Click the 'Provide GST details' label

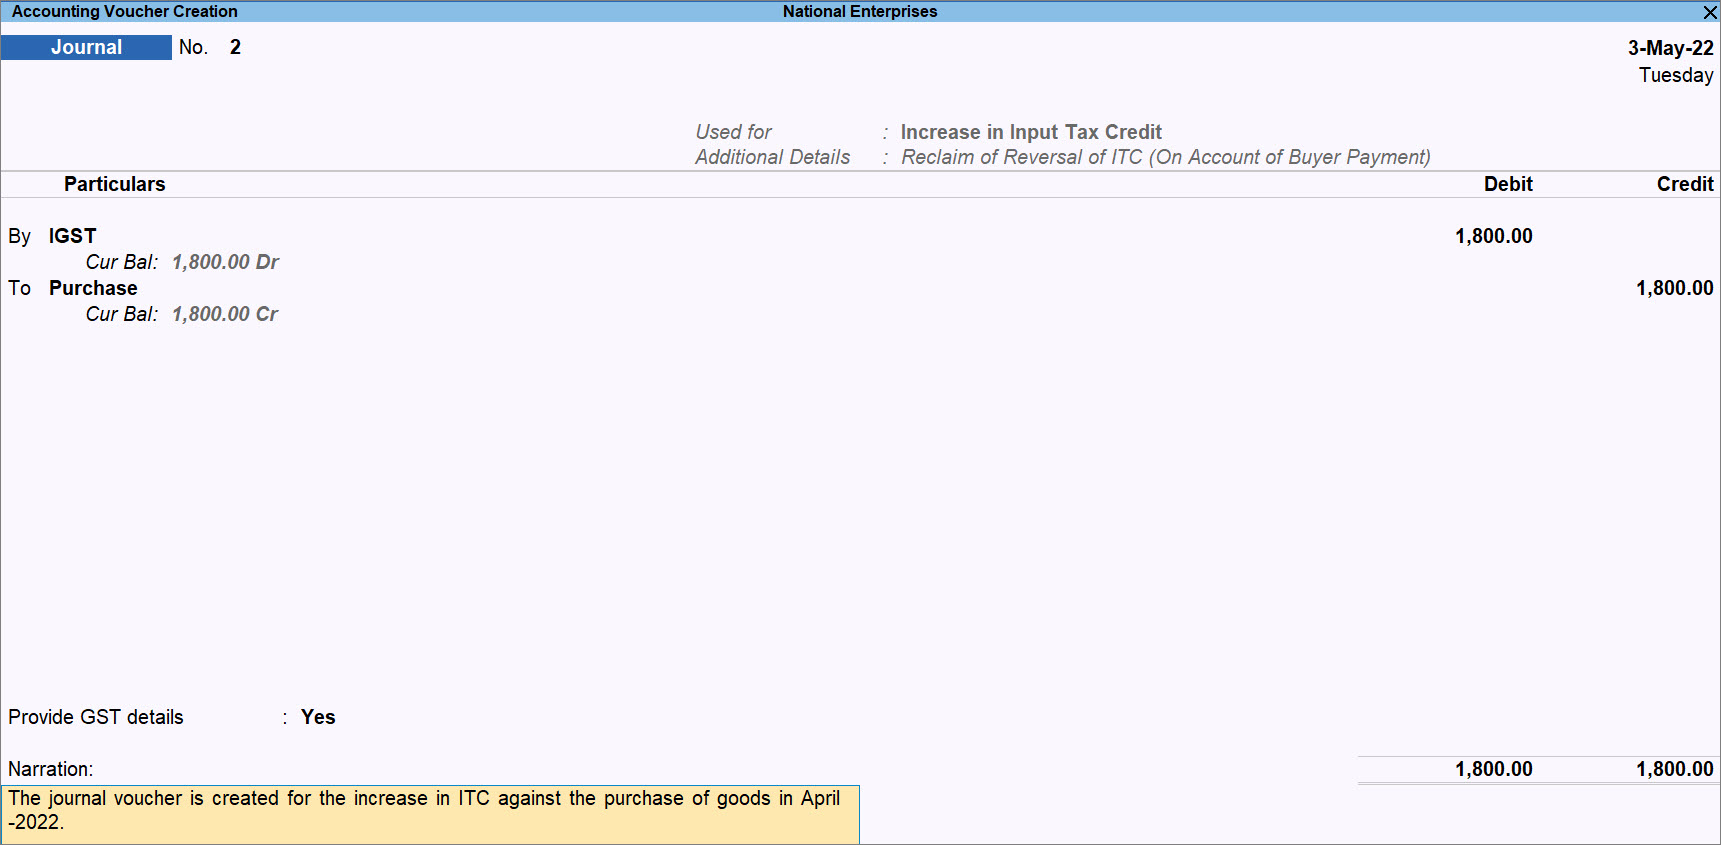pos(96,717)
